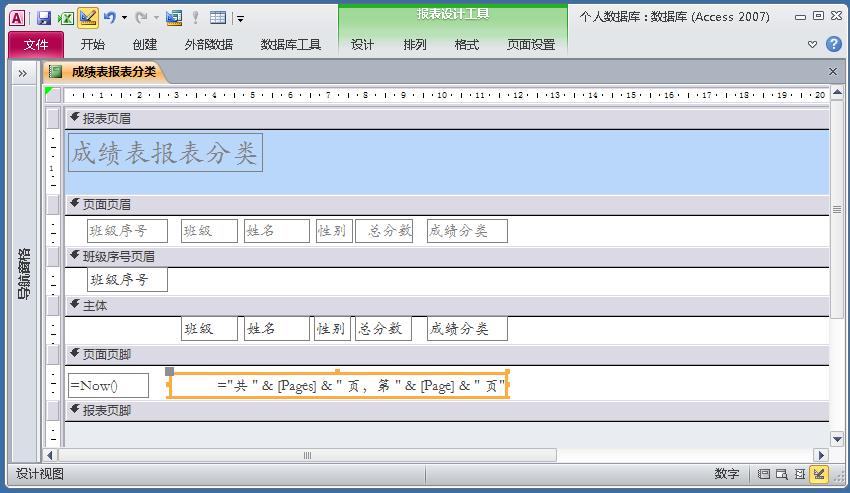Open the 外部数据 ribbon tab

click(x=209, y=44)
